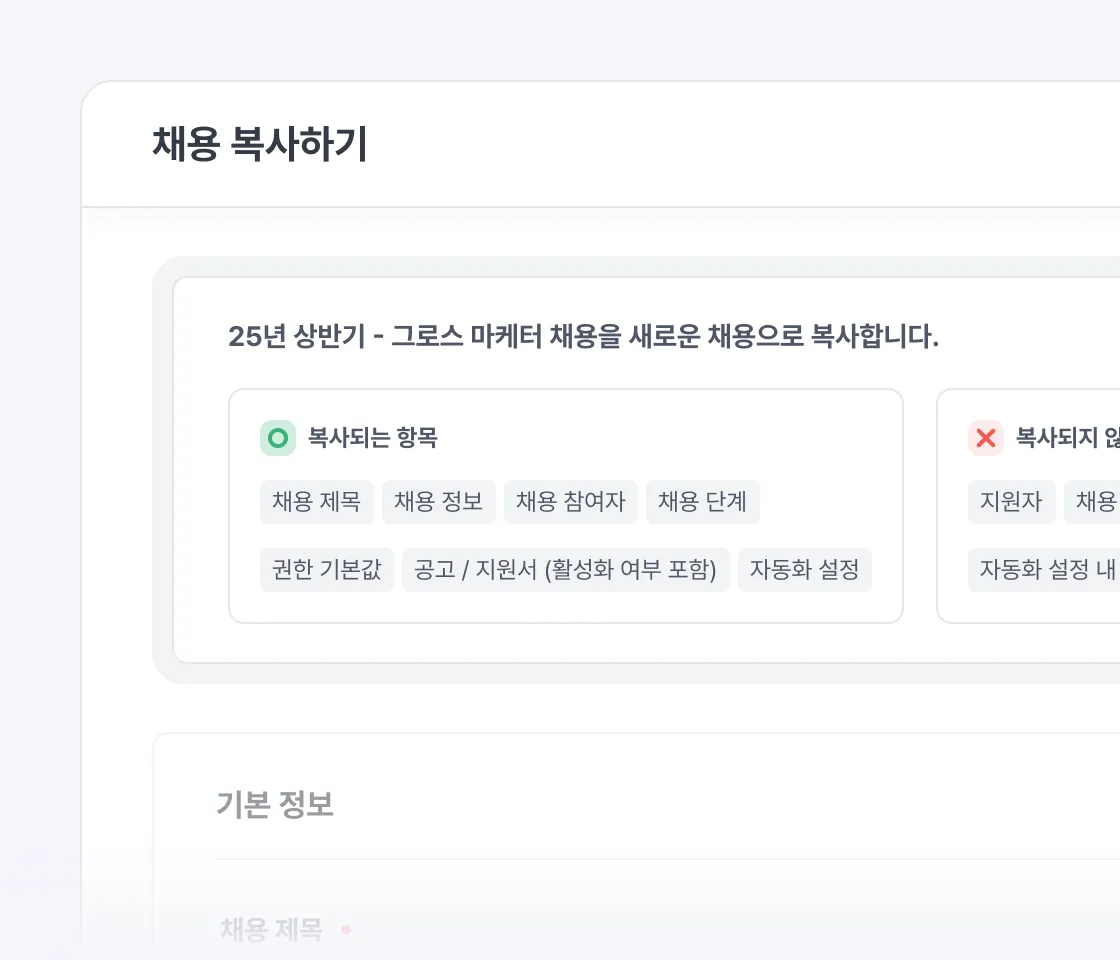The image size is (1120, 960).
Task: Click the 자동화 설정 내 tag
Action: [1044, 570]
